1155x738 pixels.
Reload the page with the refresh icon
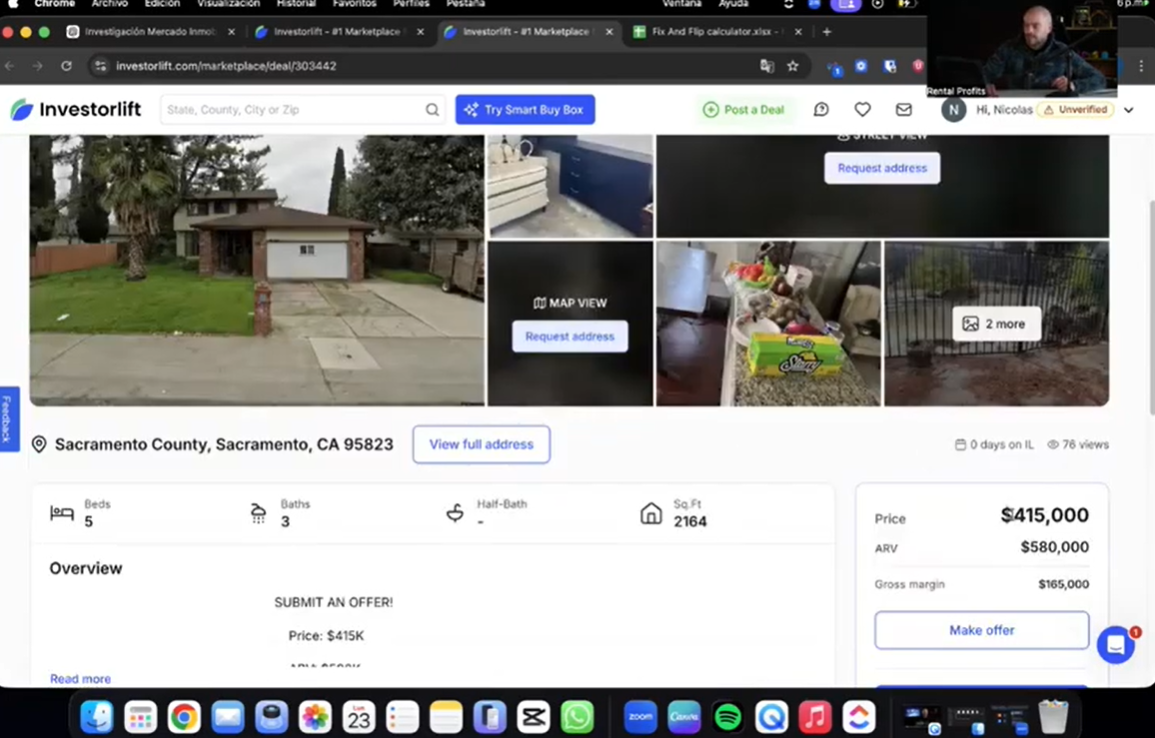(x=66, y=66)
